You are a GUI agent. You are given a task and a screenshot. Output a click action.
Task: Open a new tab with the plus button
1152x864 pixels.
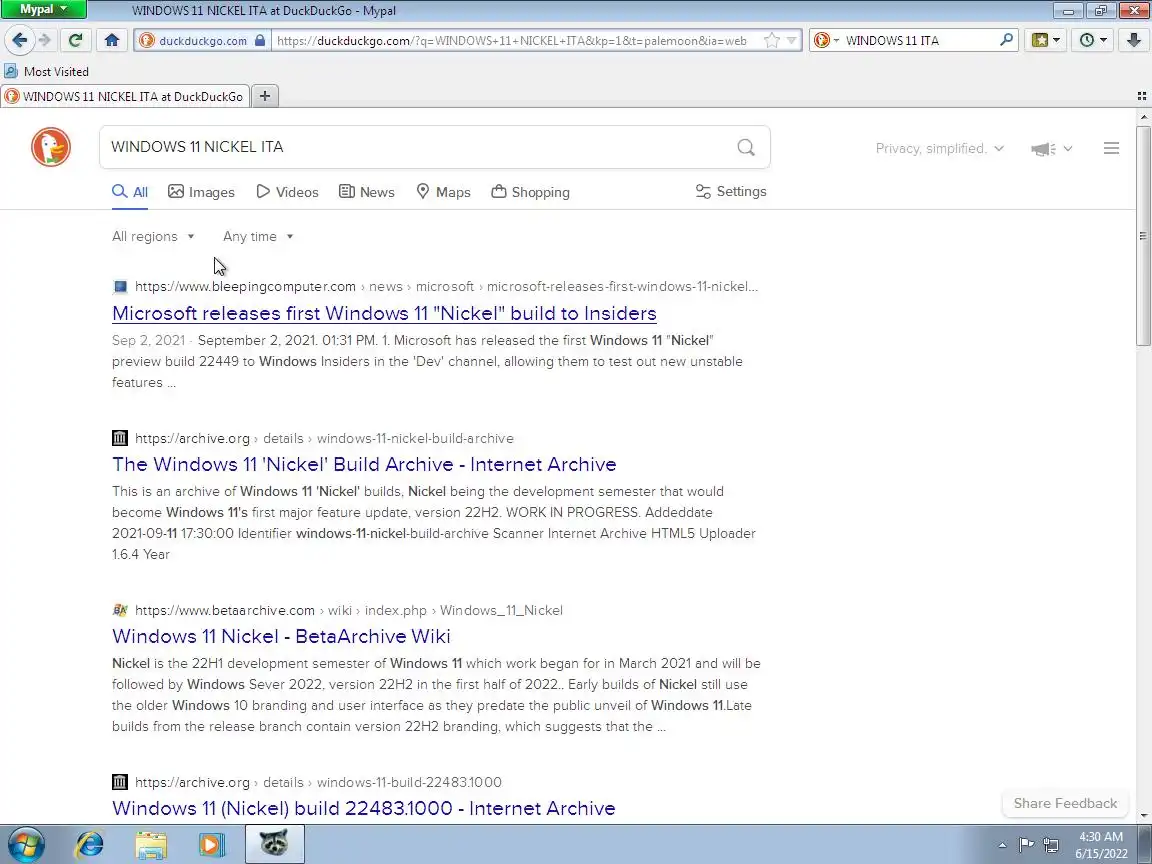pos(265,96)
